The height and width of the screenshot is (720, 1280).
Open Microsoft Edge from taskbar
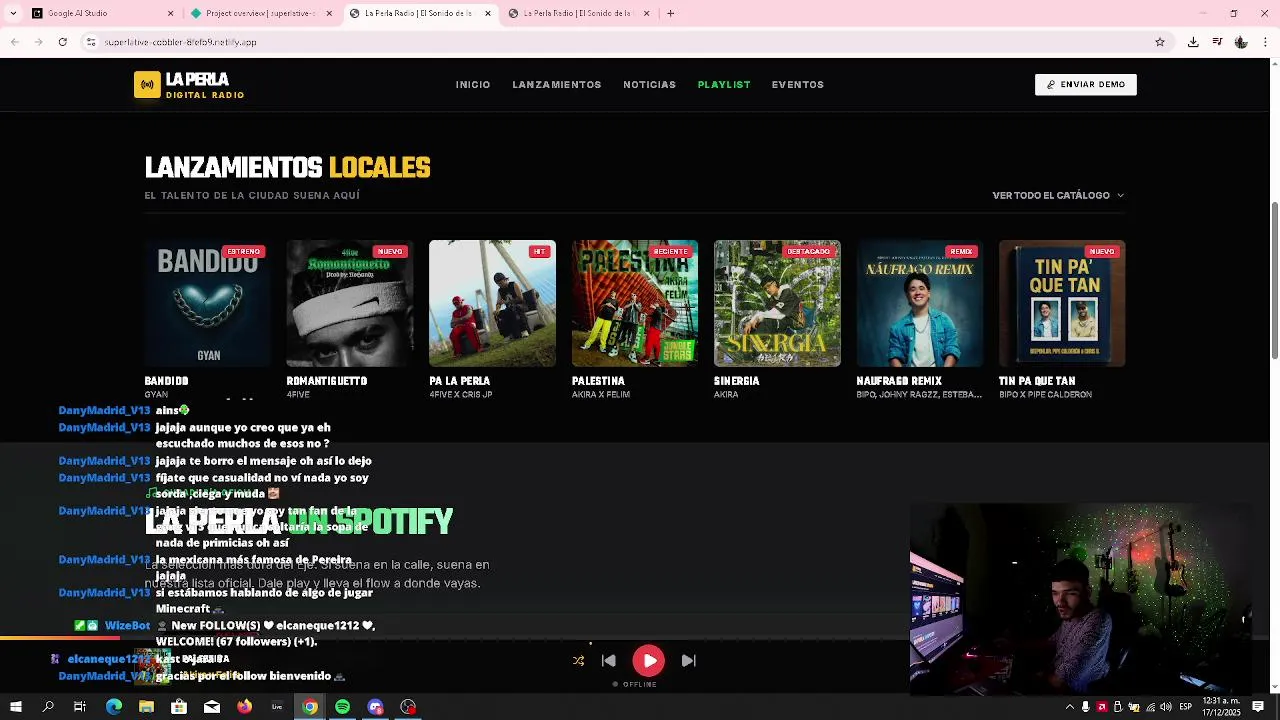[x=114, y=707]
